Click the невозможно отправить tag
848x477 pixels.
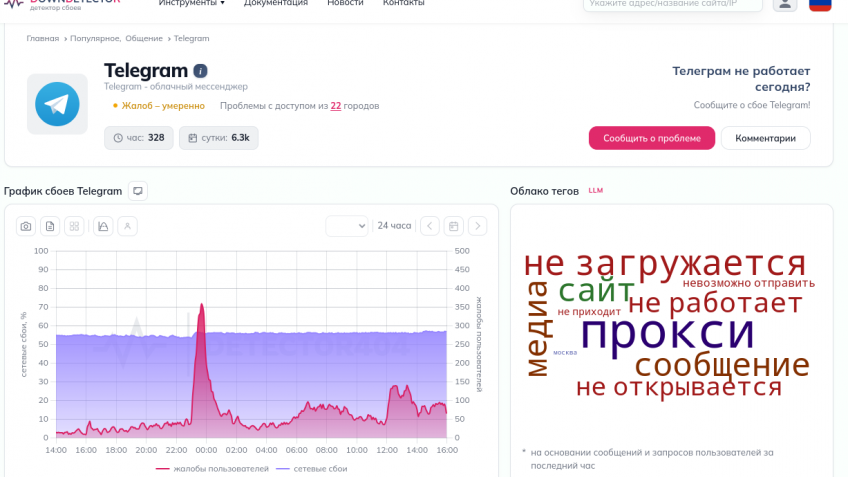(x=748, y=283)
